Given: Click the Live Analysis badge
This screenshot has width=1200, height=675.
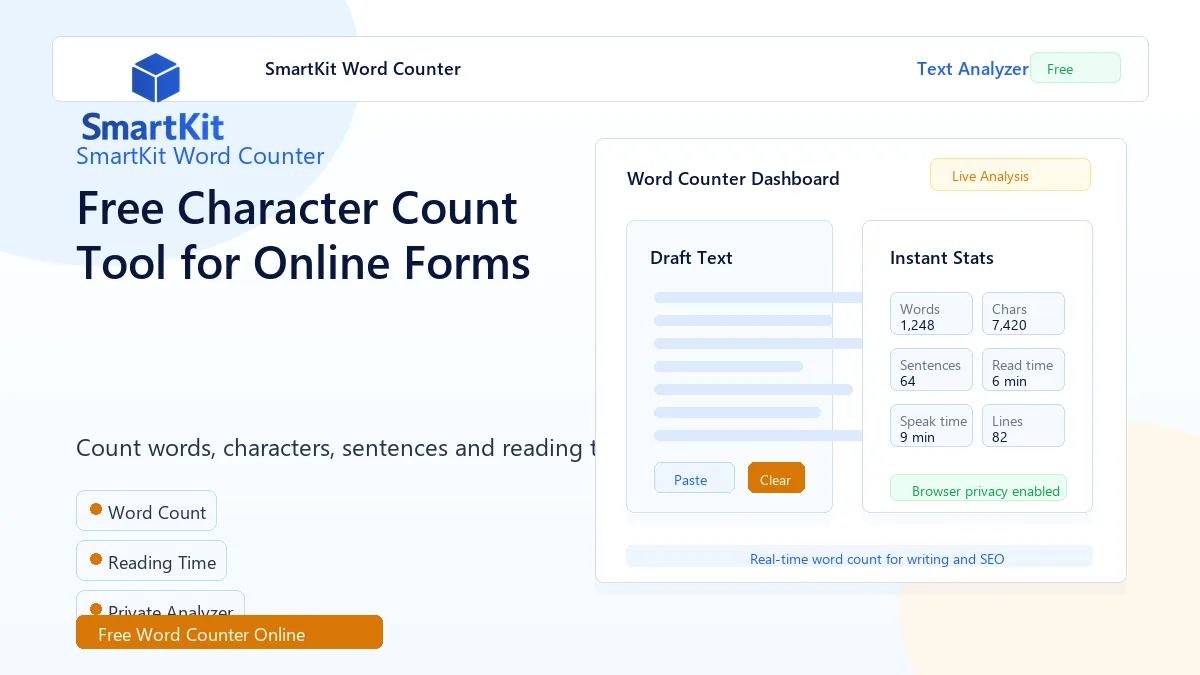Looking at the screenshot, I should coord(1010,175).
